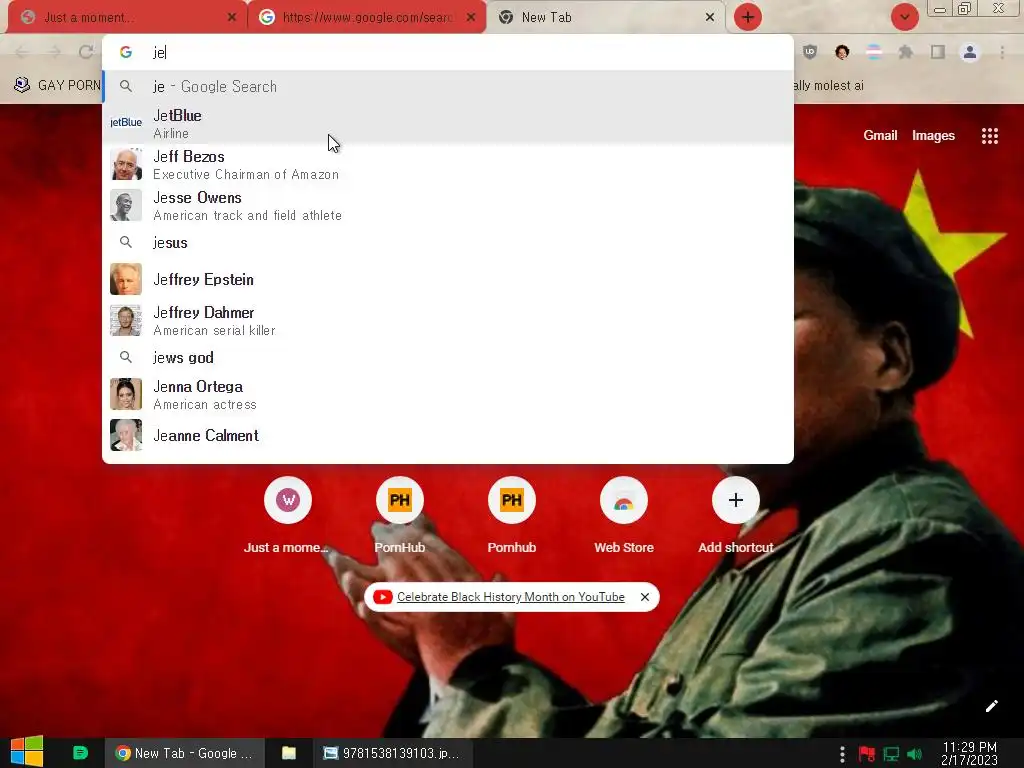Click the Jeff Bezos thumbnail photo

(126, 164)
